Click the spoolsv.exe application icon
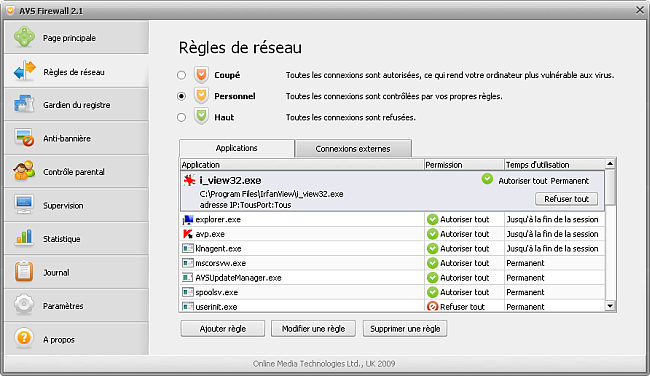Viewport: 650px width, 376px height. (x=188, y=292)
